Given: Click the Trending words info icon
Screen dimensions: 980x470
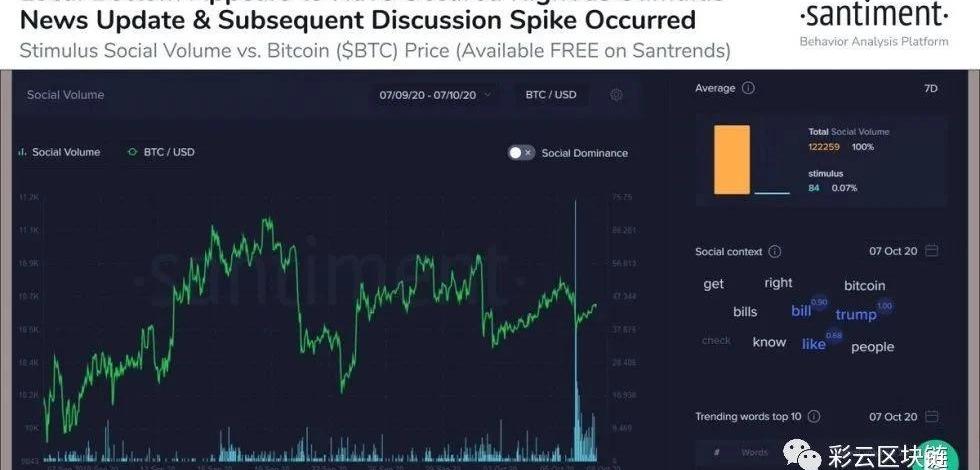Looking at the screenshot, I should pos(814,416).
